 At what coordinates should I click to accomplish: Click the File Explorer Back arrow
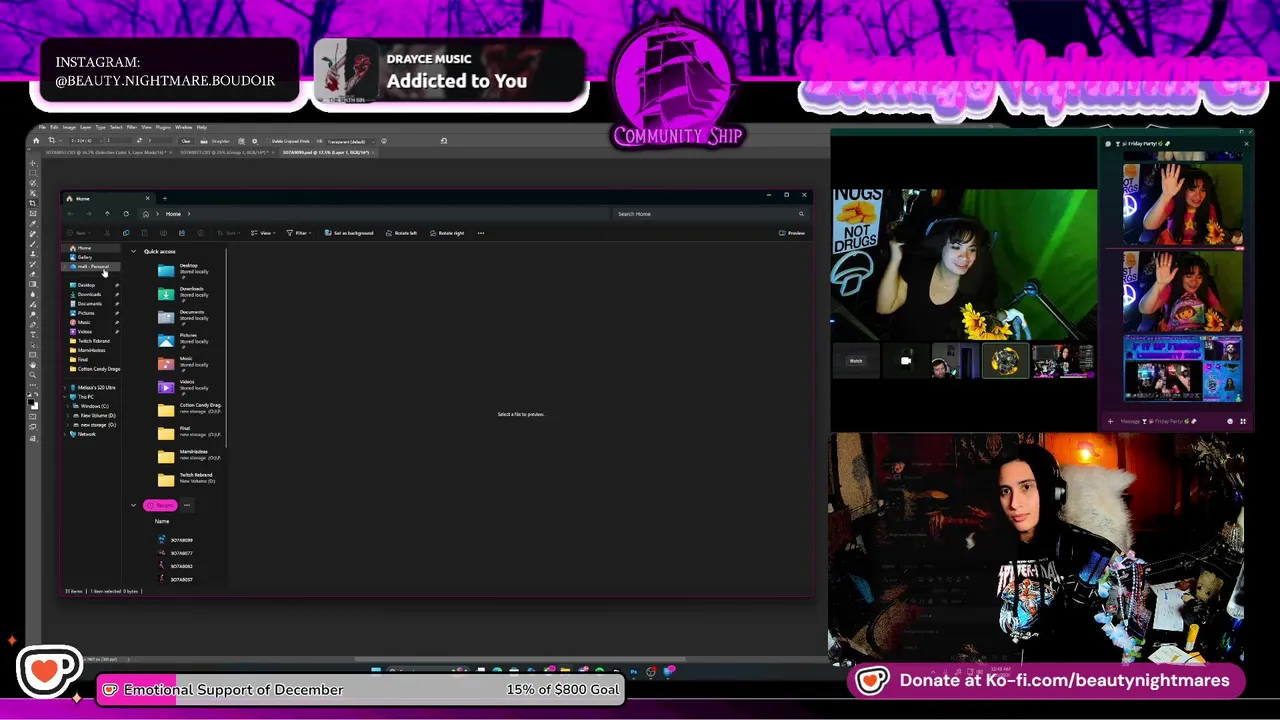coord(70,214)
